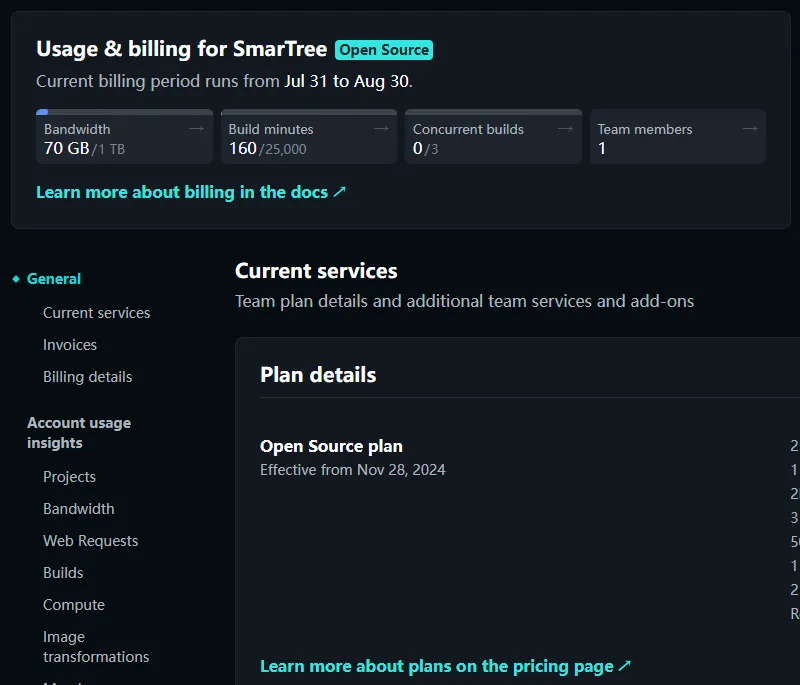Open the pricing page link
800x685 pixels.
coord(445,666)
